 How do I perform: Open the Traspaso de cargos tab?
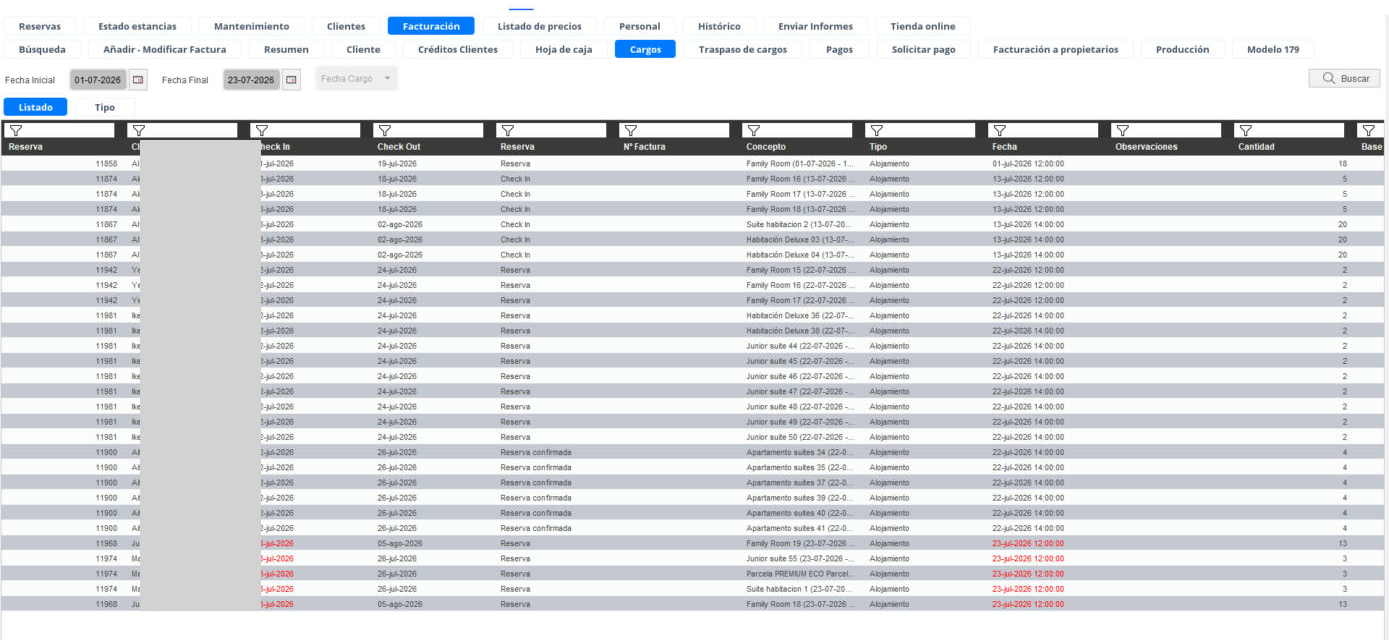tap(743, 49)
